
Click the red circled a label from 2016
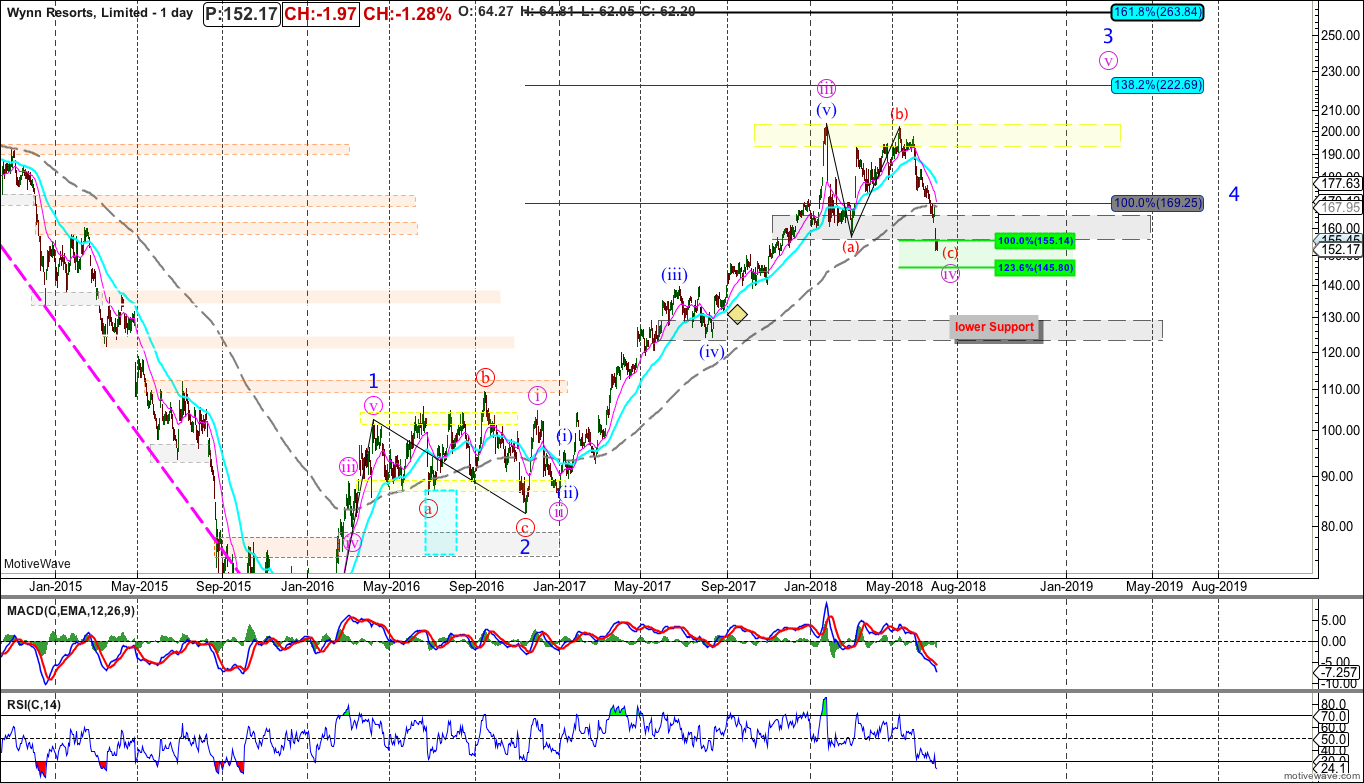[428, 508]
